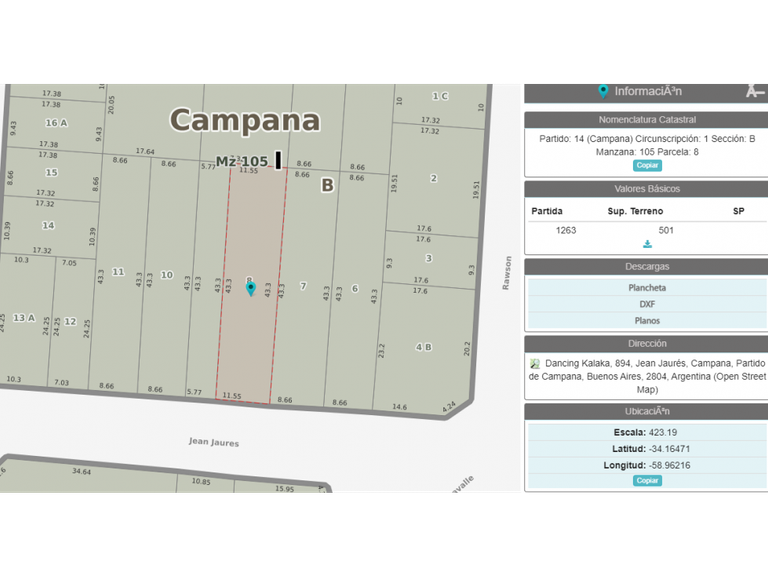Click the Rawson street label

click(x=506, y=273)
